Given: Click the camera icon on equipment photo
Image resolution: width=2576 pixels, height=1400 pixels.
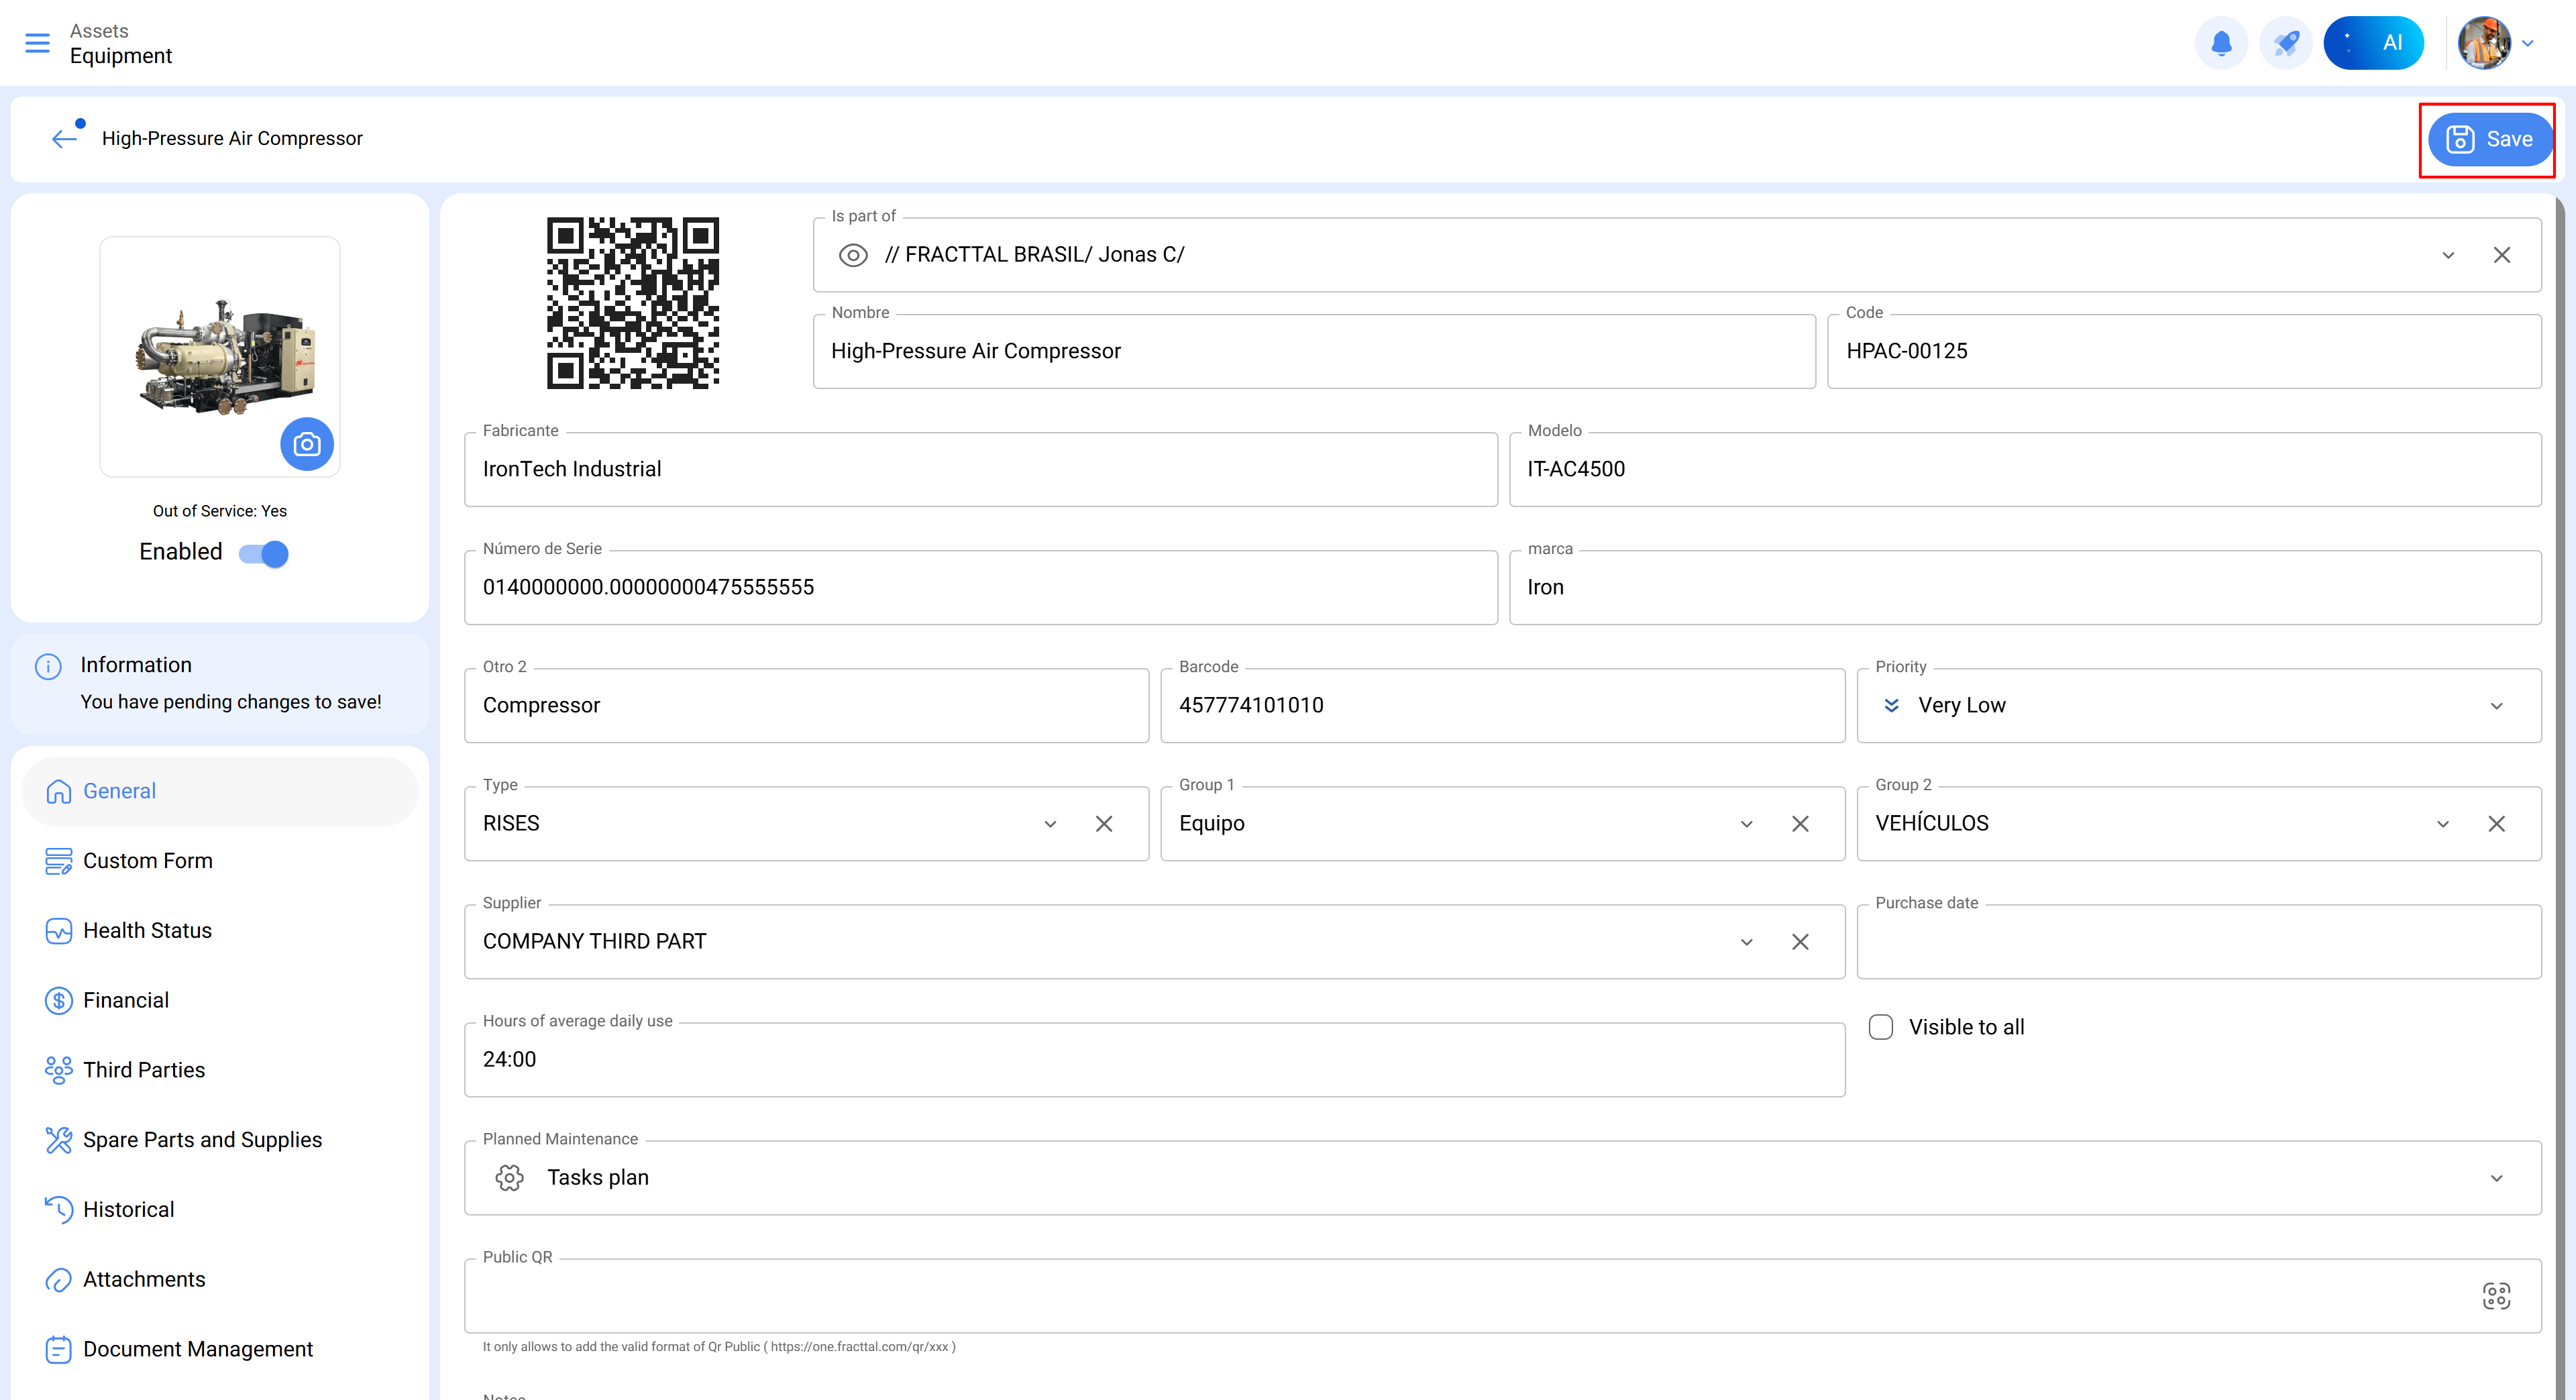Looking at the screenshot, I should 307,444.
